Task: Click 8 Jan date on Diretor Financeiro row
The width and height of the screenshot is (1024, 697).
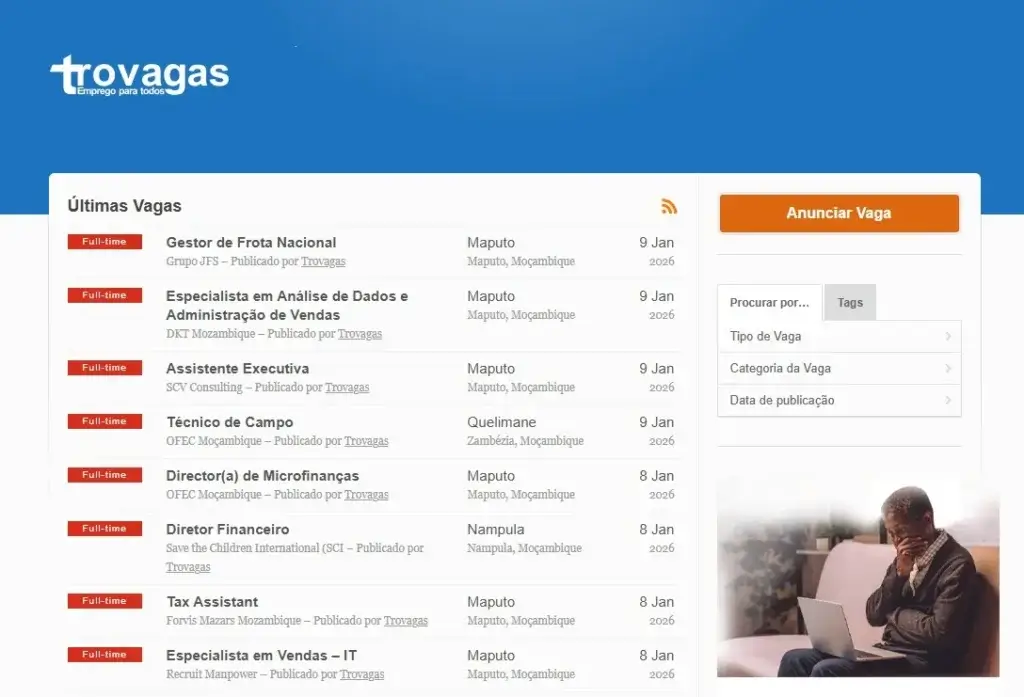Action: [x=656, y=529]
